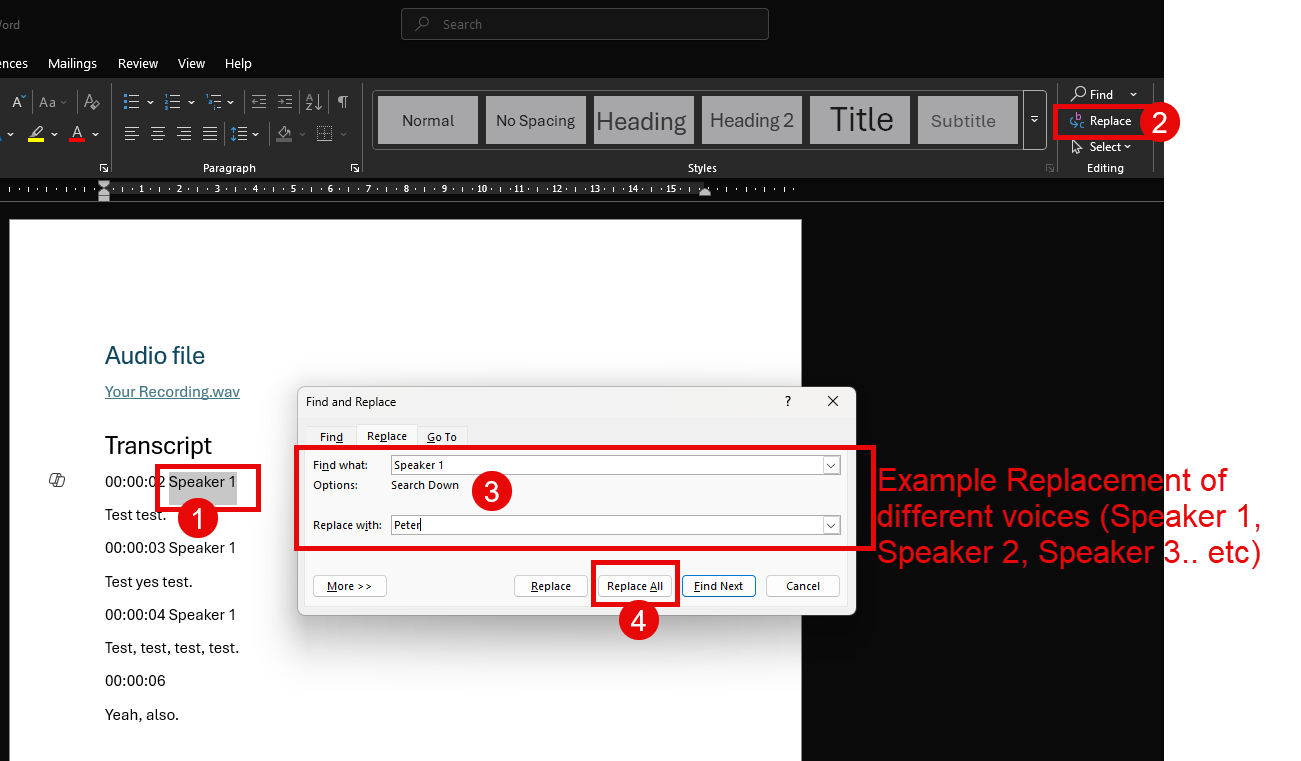1301x761 pixels.
Task: Apply the bullet list icon
Action: [x=131, y=102]
